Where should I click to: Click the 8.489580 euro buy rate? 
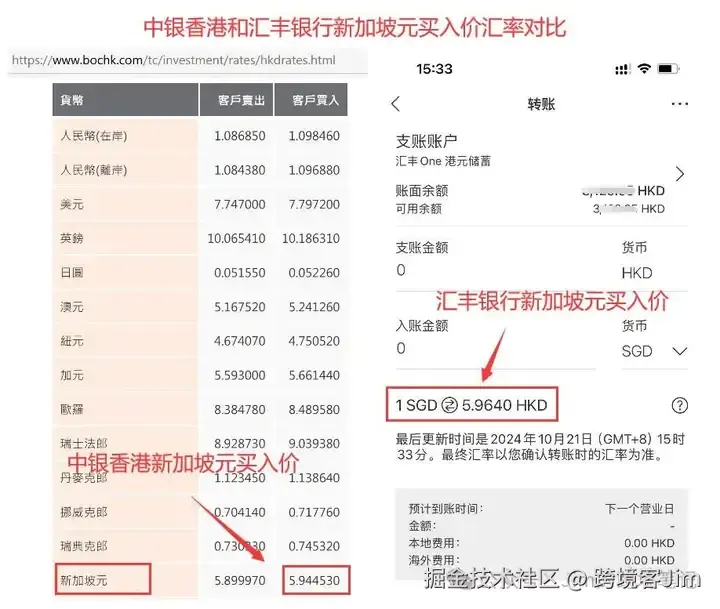click(x=314, y=409)
